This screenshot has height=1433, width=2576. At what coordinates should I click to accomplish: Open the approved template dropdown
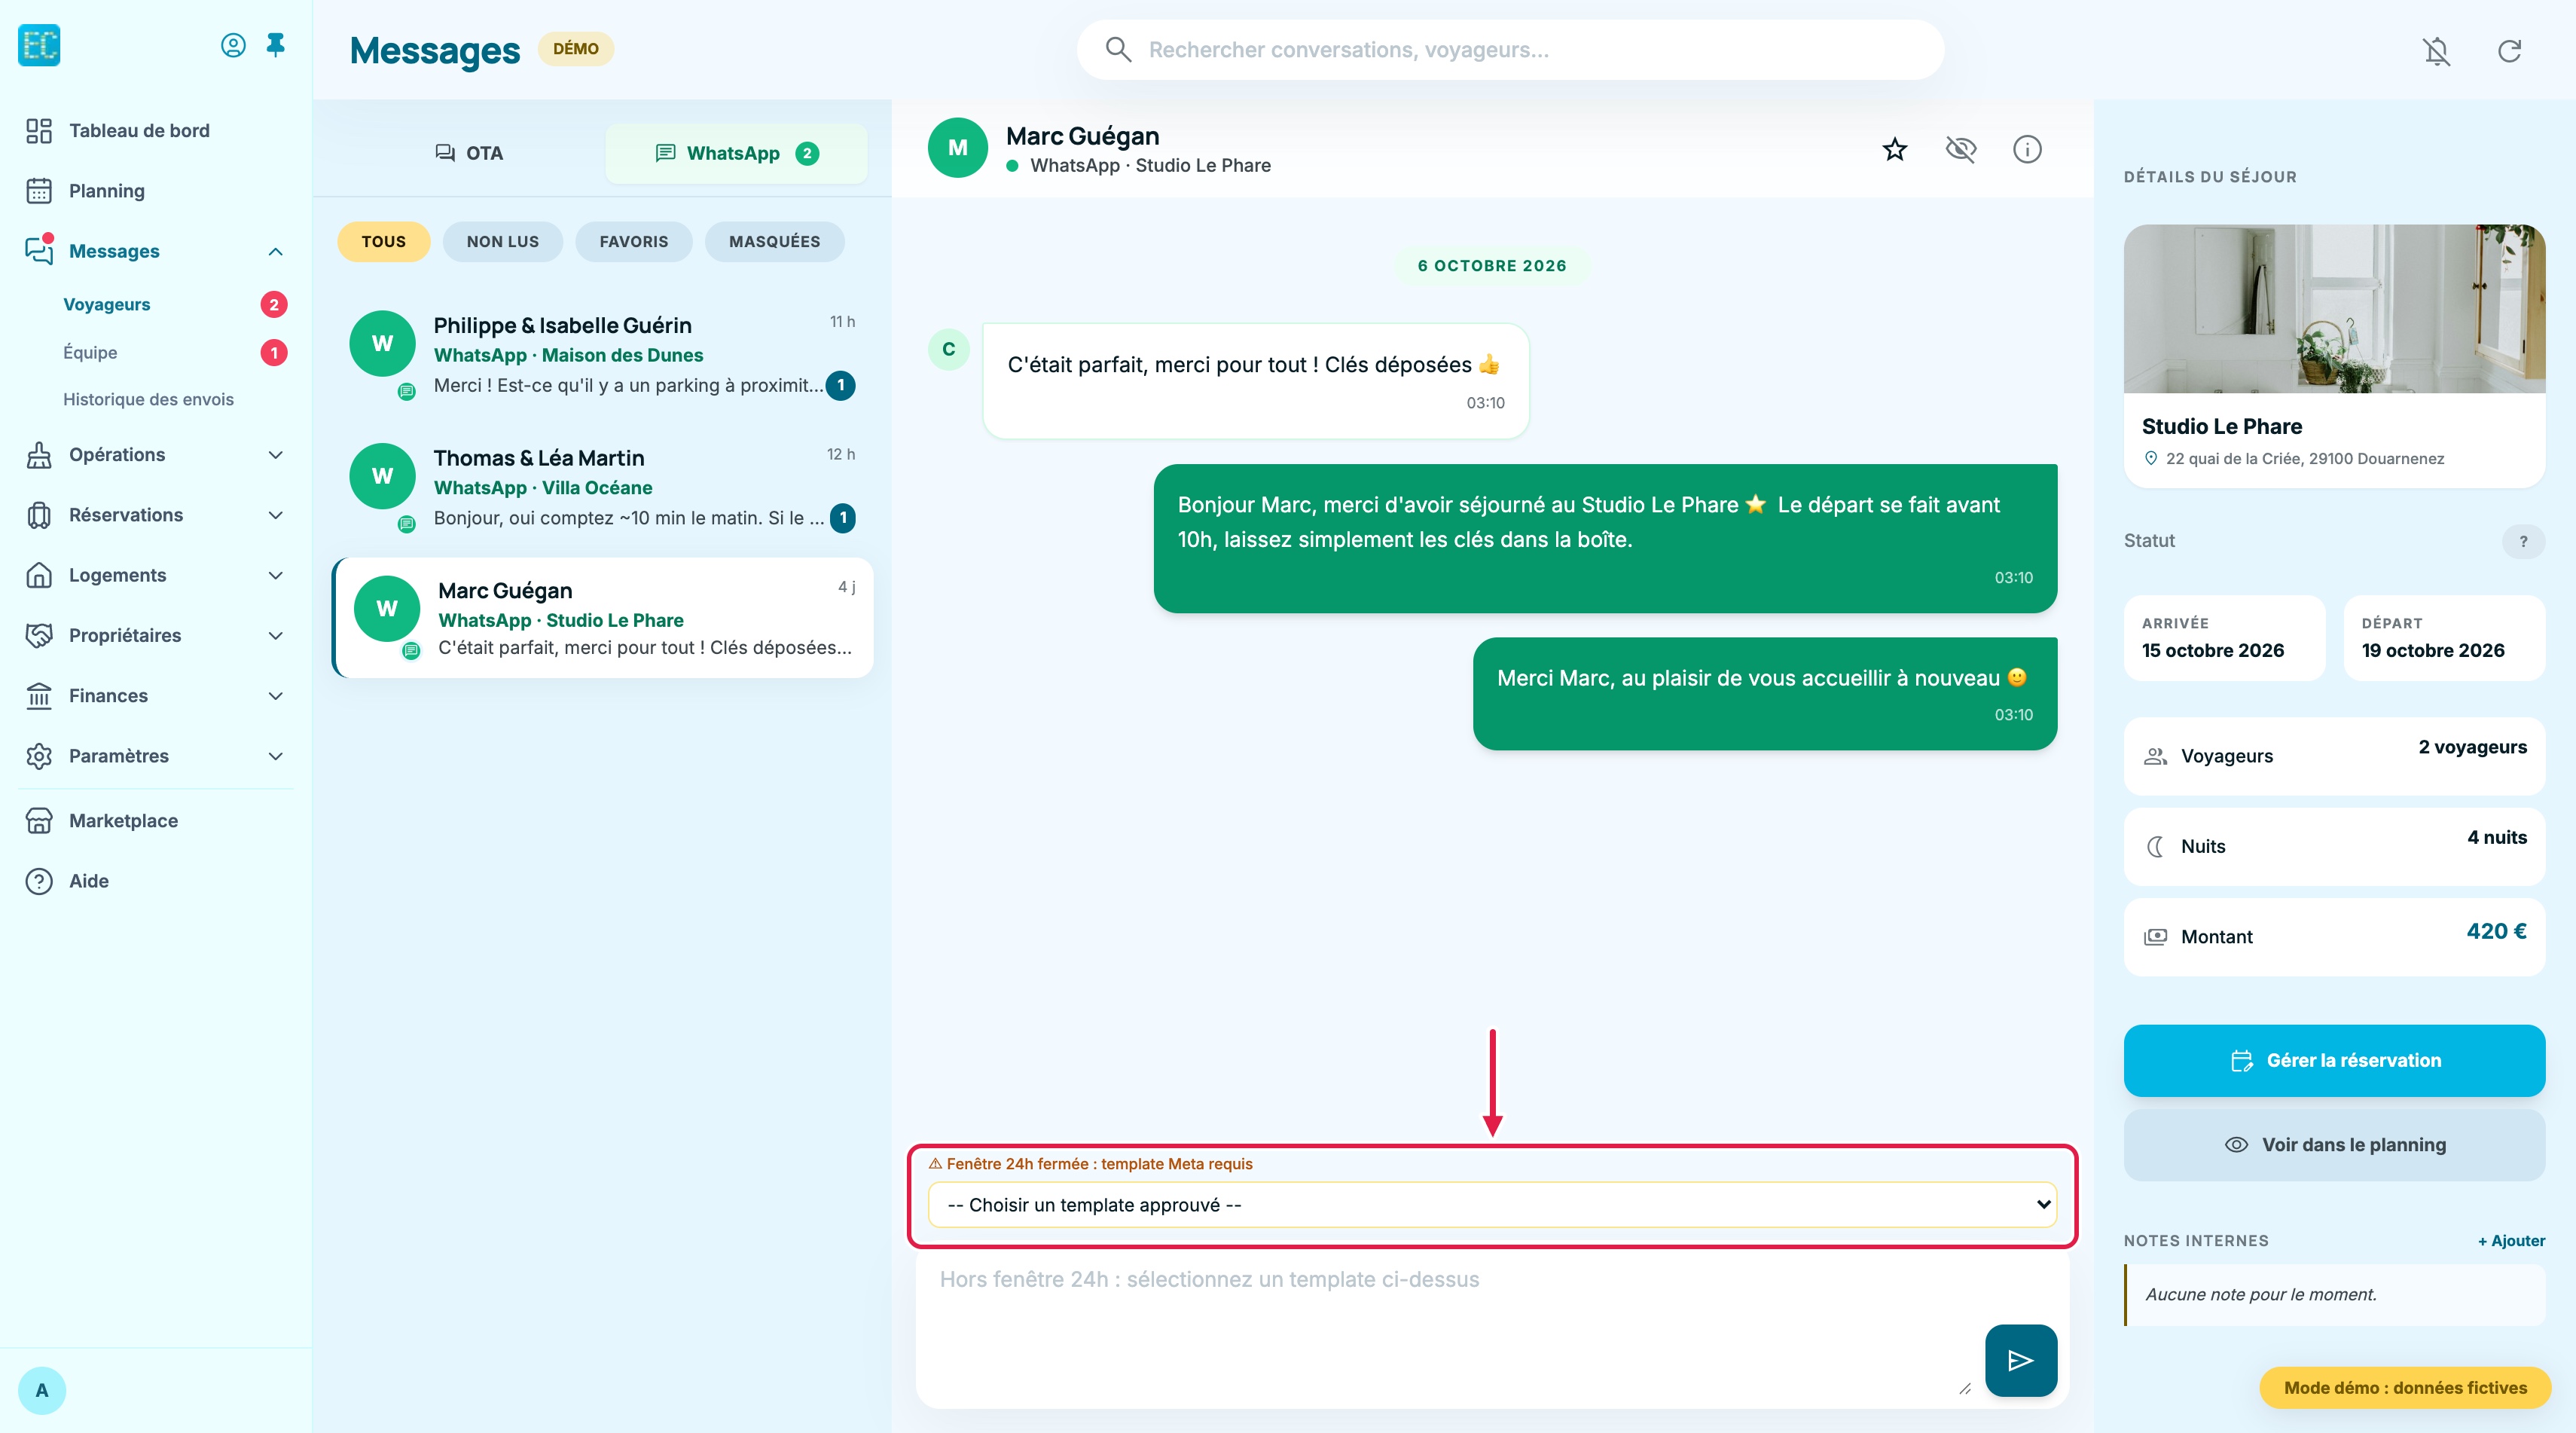point(1492,1205)
